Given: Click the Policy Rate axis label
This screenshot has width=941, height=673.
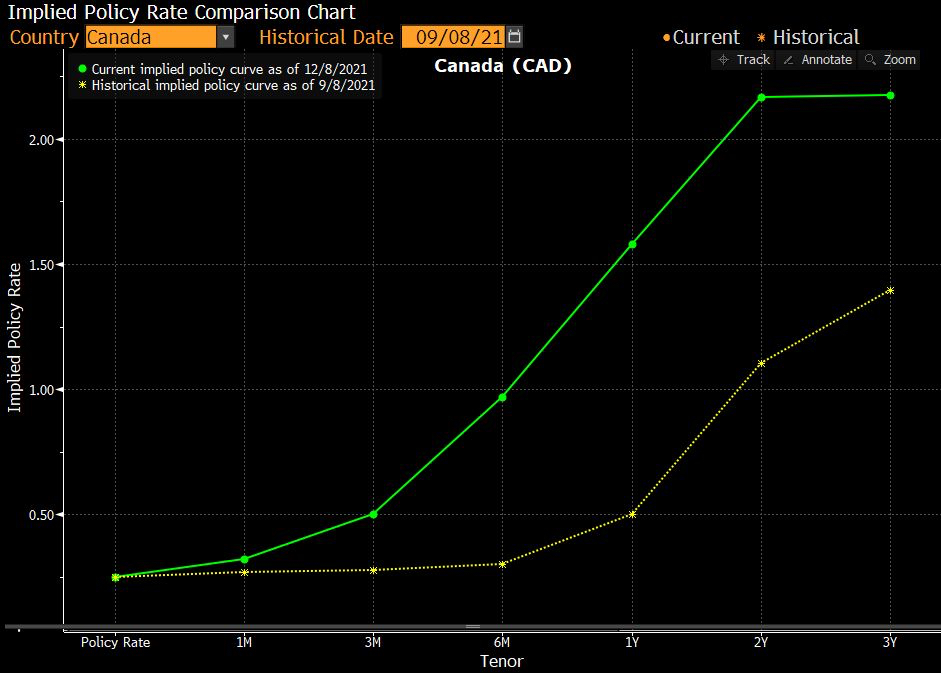Looking at the screenshot, I should [115, 642].
